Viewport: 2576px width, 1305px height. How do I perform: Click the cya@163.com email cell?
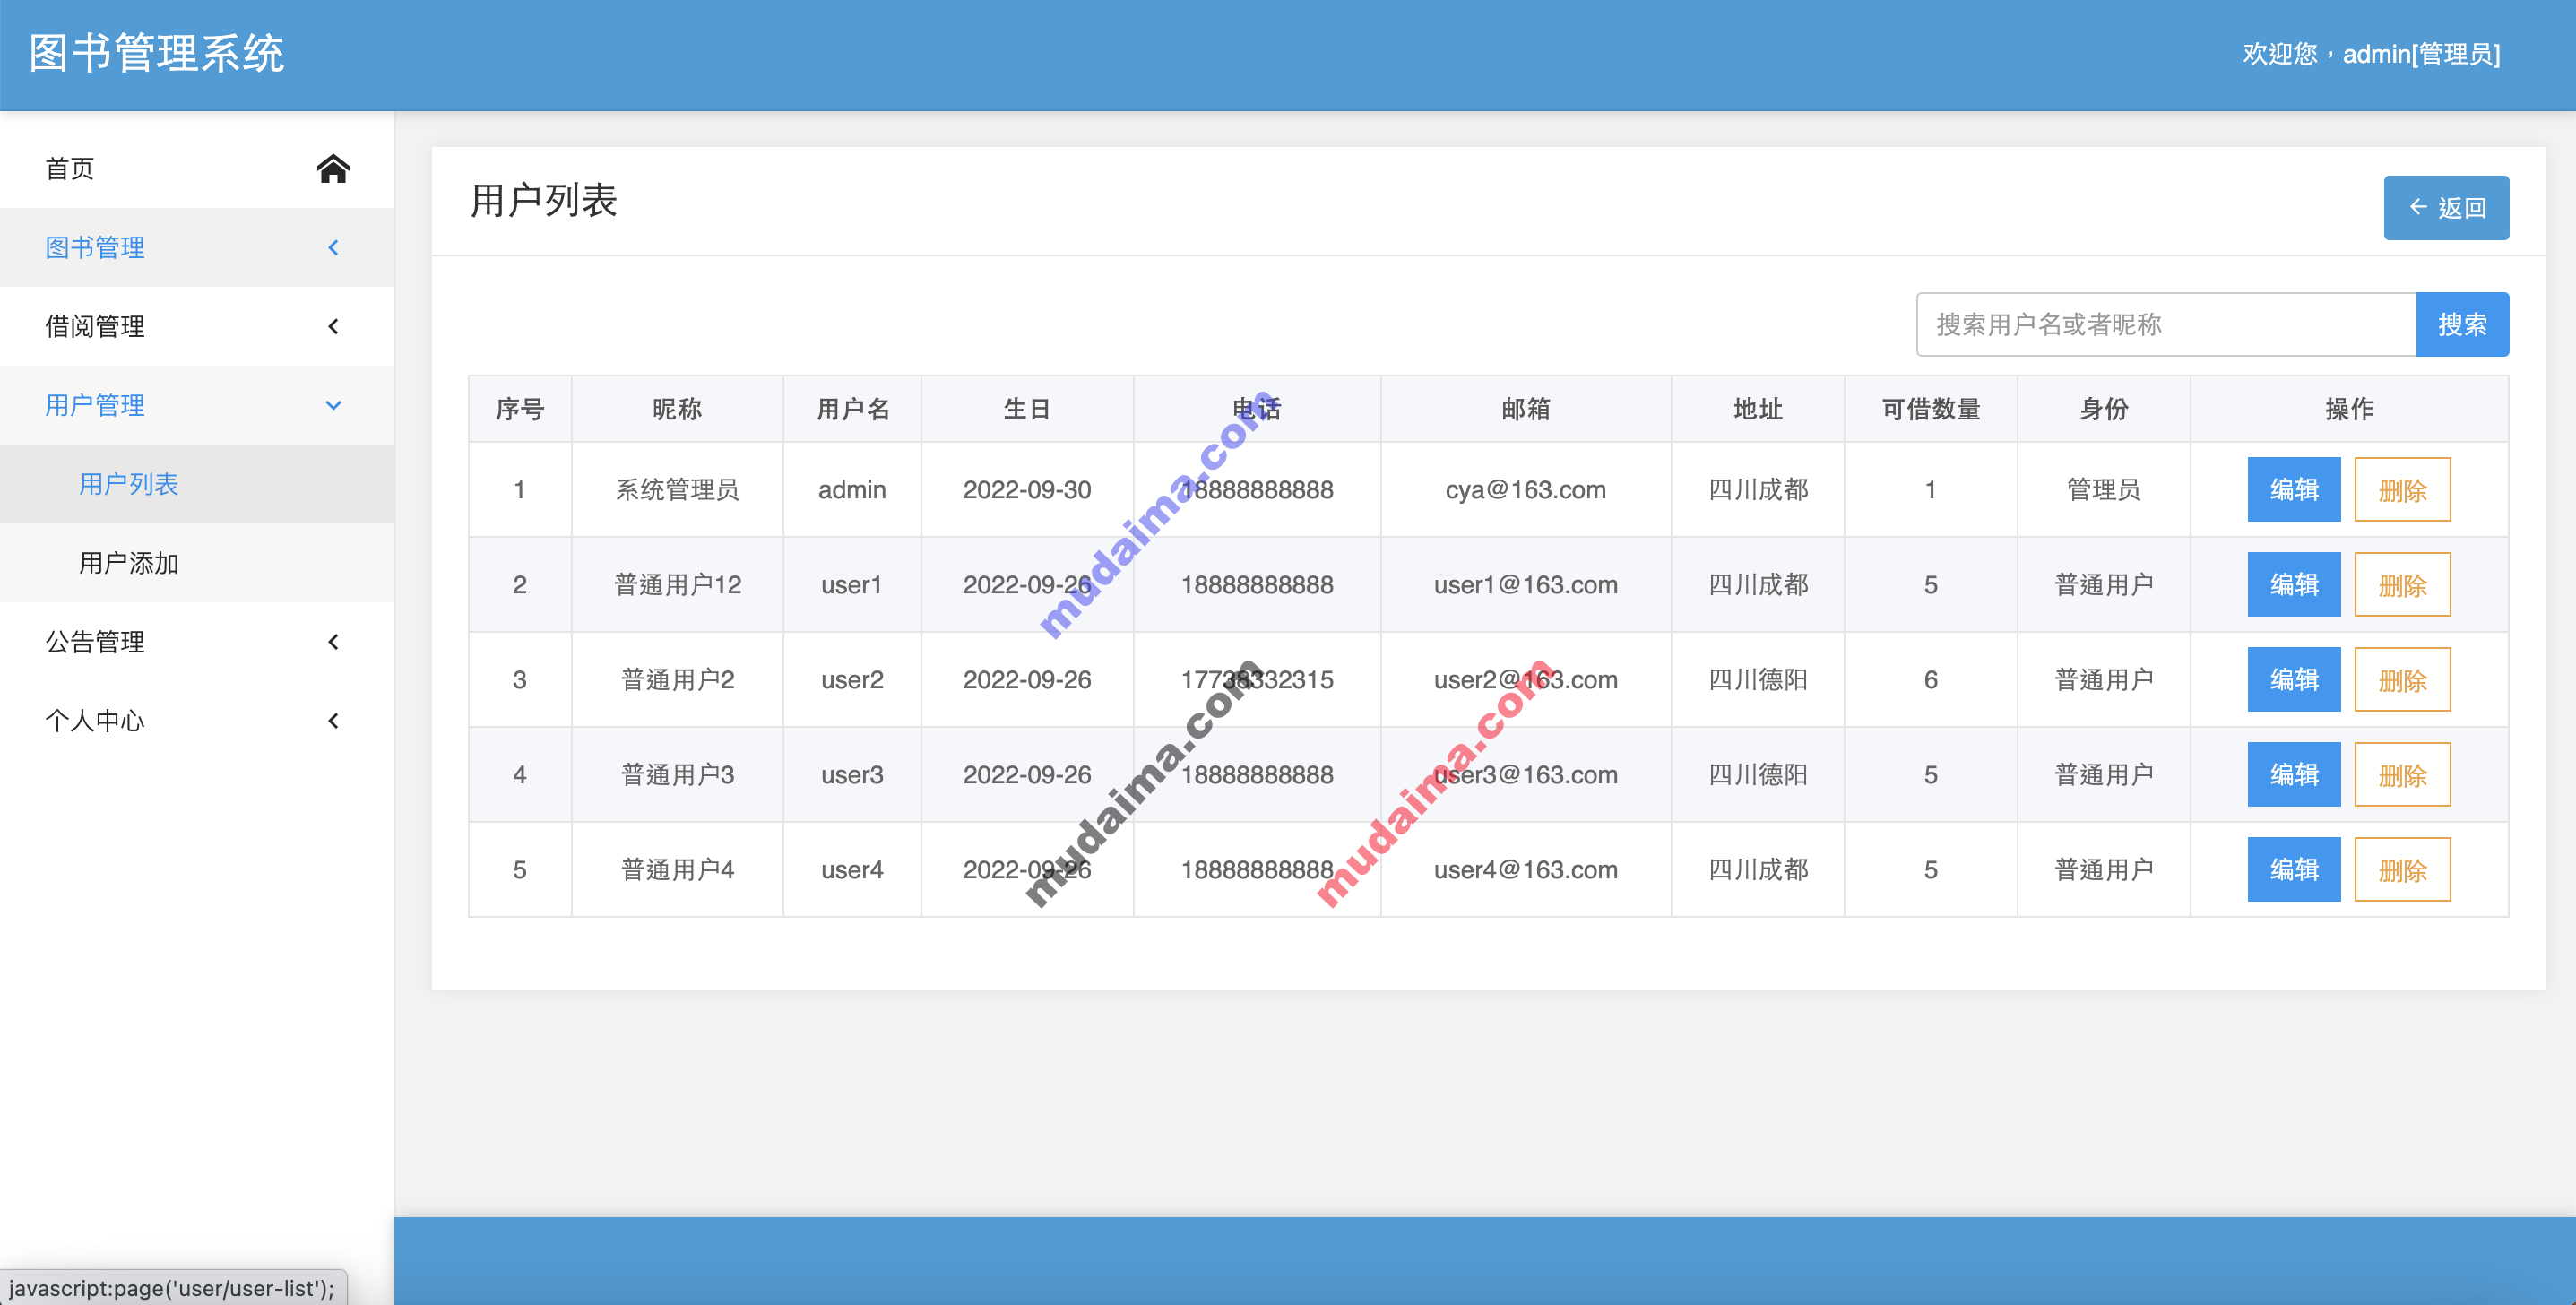(1526, 490)
